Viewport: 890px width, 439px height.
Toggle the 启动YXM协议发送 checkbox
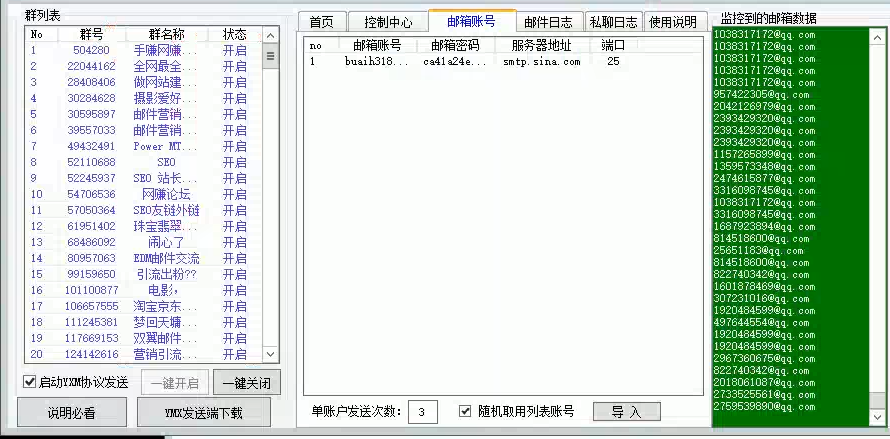tap(29, 382)
